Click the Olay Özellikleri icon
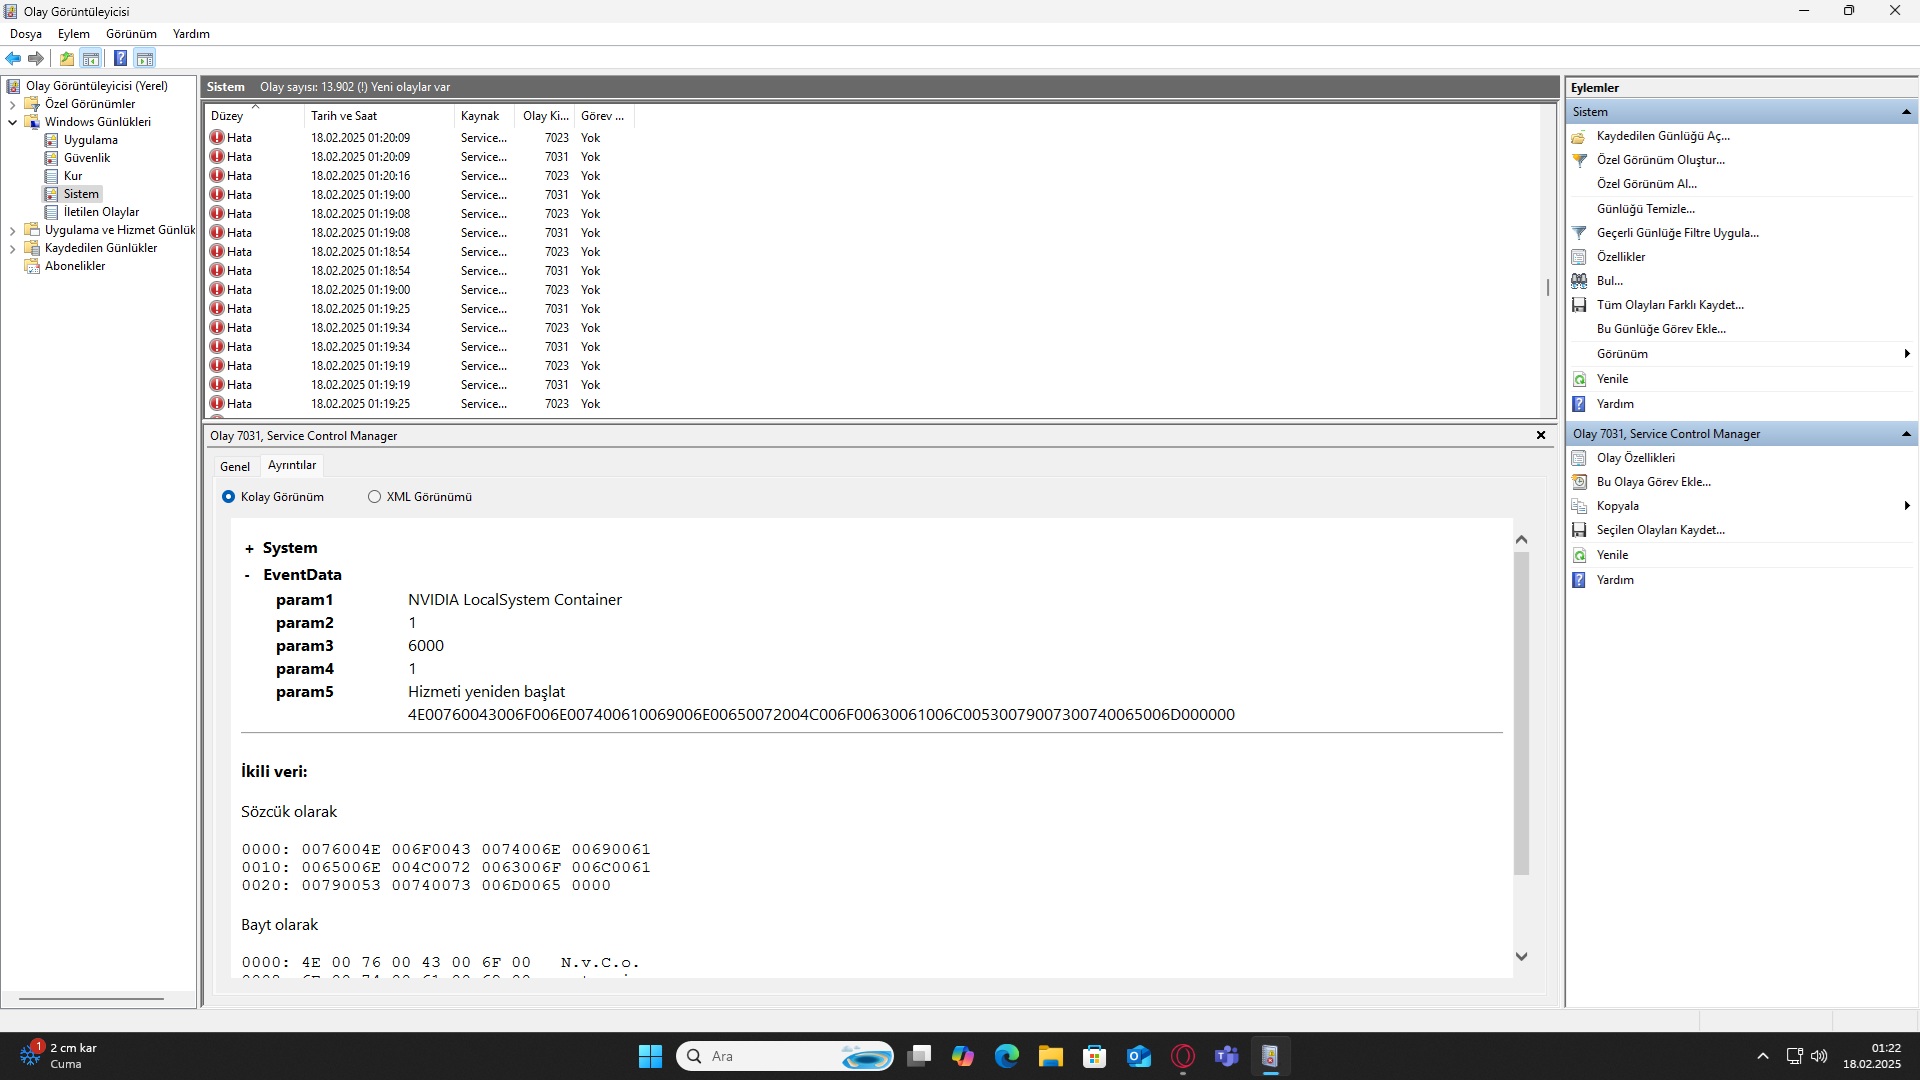This screenshot has height=1080, width=1920. coord(1579,458)
